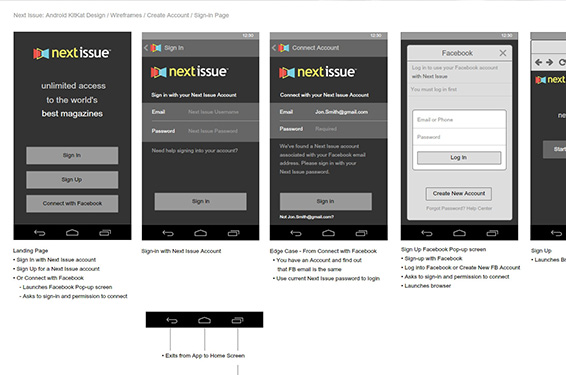
Task: Tap recent apps icon on Facebook pop-up screen
Action: (492, 233)
